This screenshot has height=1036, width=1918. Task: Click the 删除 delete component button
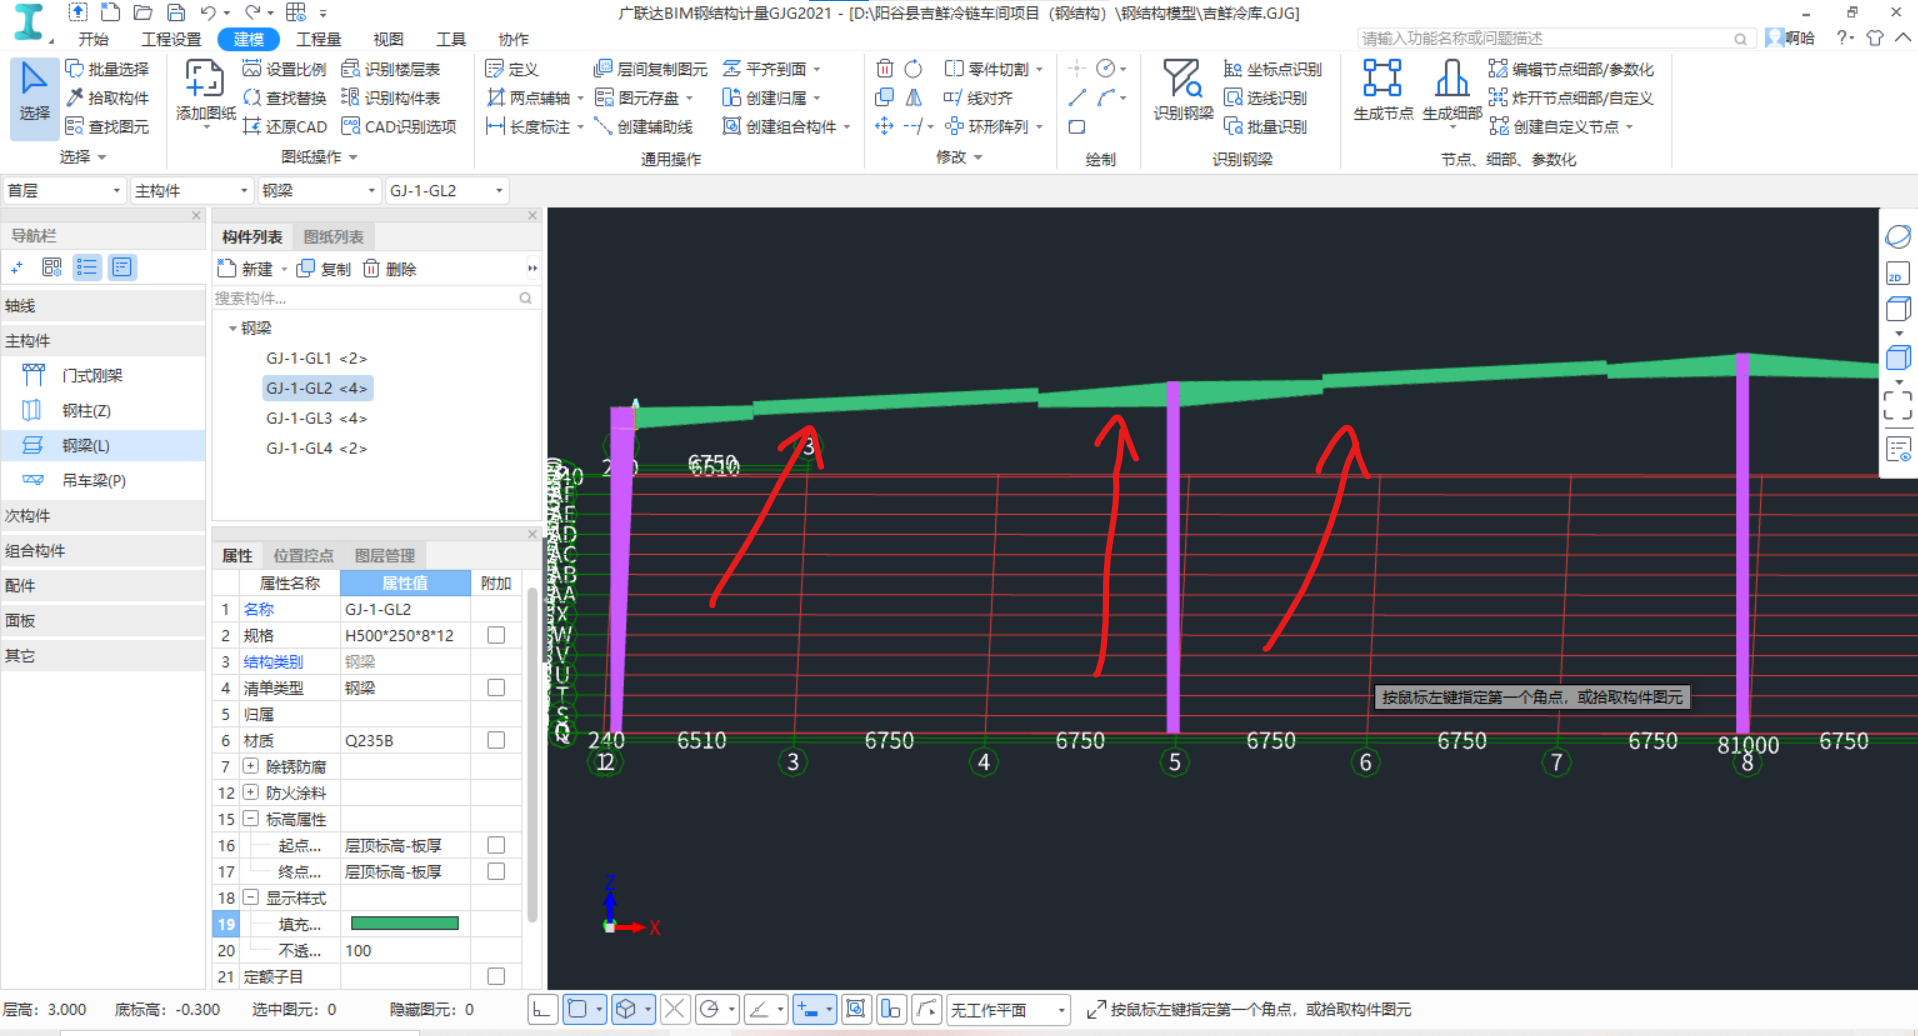390,268
